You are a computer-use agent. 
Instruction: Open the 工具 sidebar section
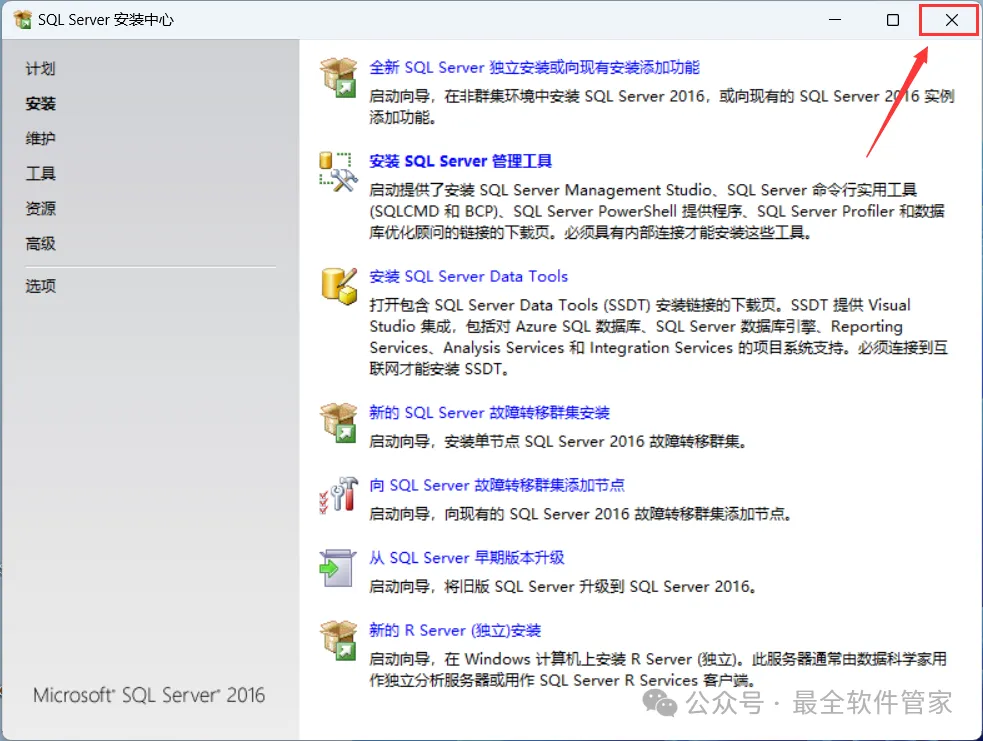(41, 174)
